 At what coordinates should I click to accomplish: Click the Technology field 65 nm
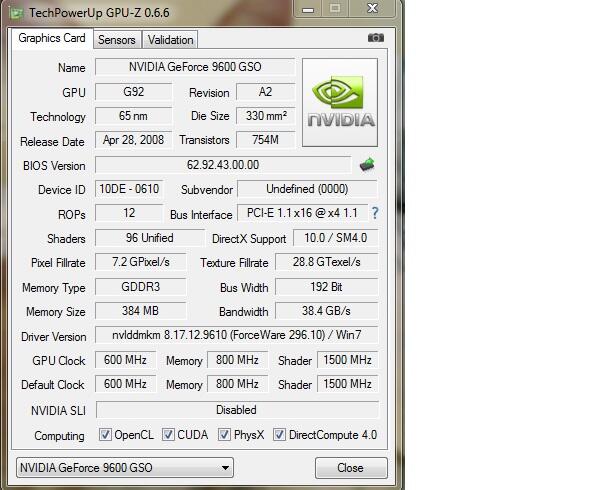134,116
